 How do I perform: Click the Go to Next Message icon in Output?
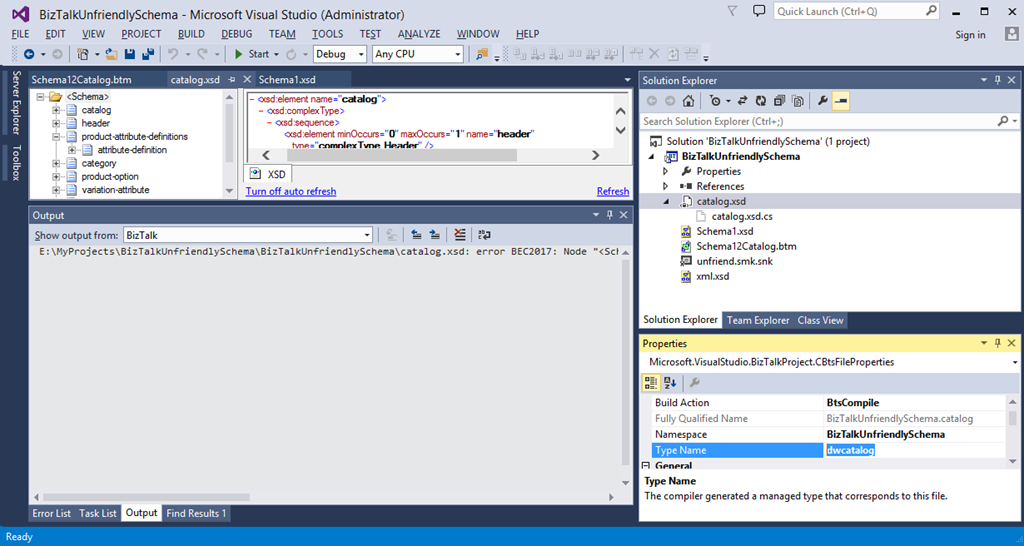(434, 235)
